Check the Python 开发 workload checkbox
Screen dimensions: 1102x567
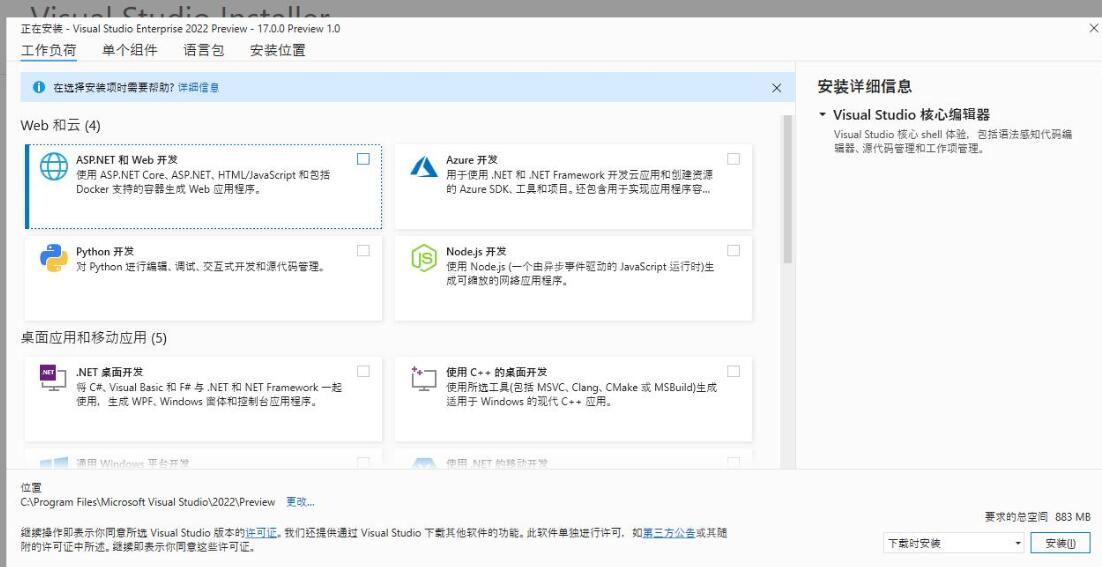point(363,250)
